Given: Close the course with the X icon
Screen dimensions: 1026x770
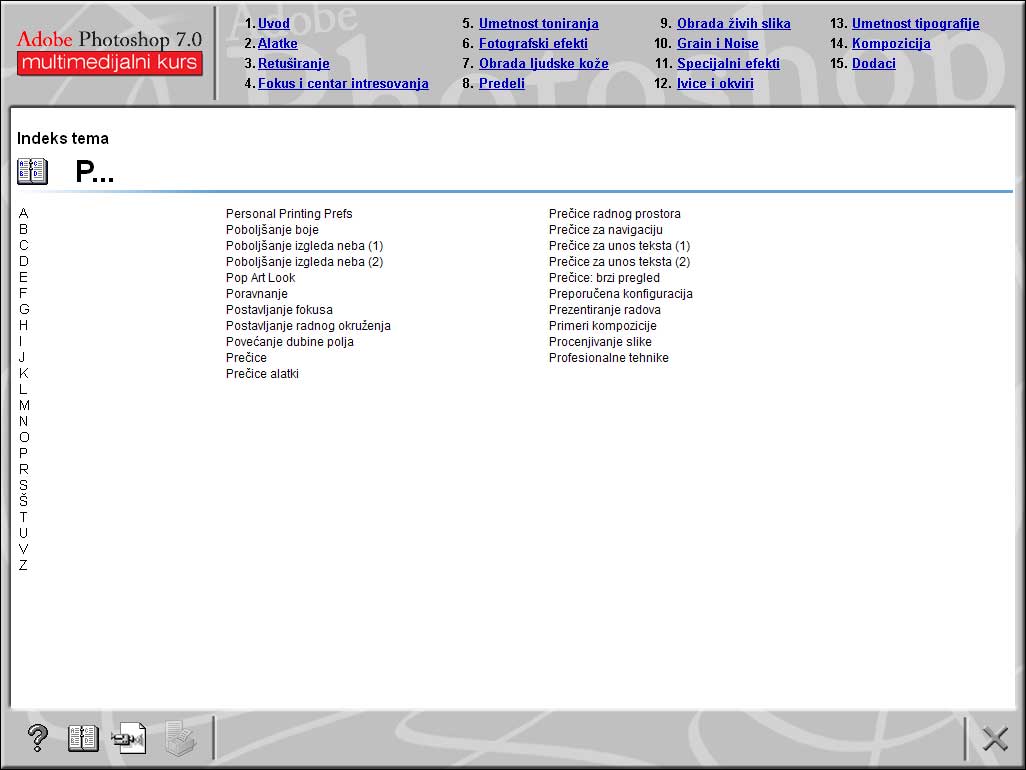Looking at the screenshot, I should pyautogui.click(x=994, y=739).
